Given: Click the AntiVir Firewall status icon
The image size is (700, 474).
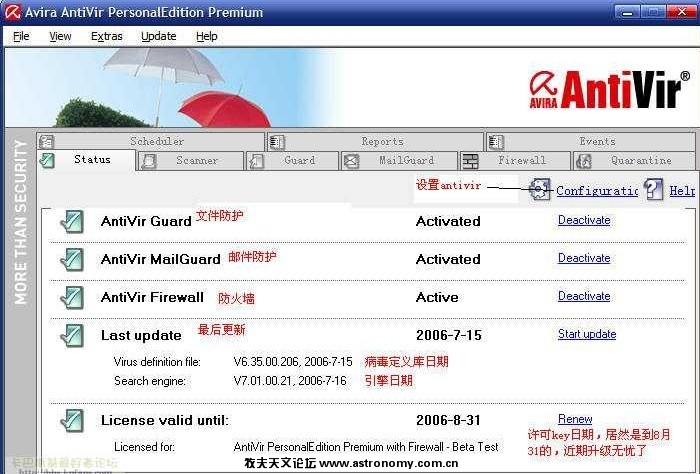Looking at the screenshot, I should tap(72, 298).
